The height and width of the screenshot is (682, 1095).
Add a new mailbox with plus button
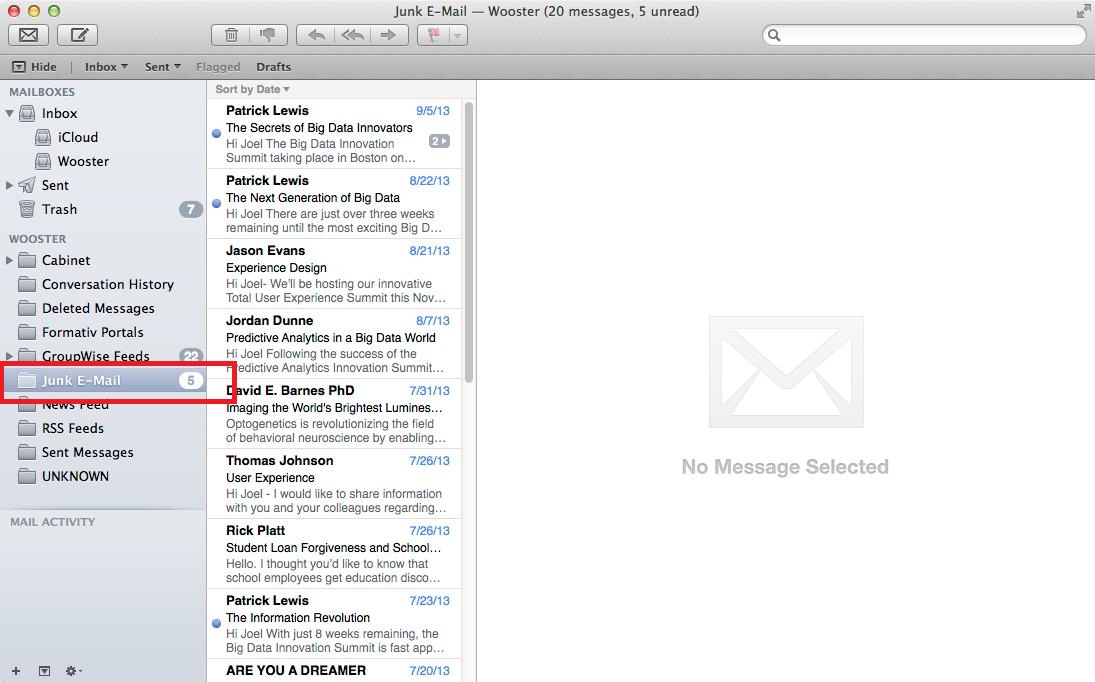pos(16,671)
